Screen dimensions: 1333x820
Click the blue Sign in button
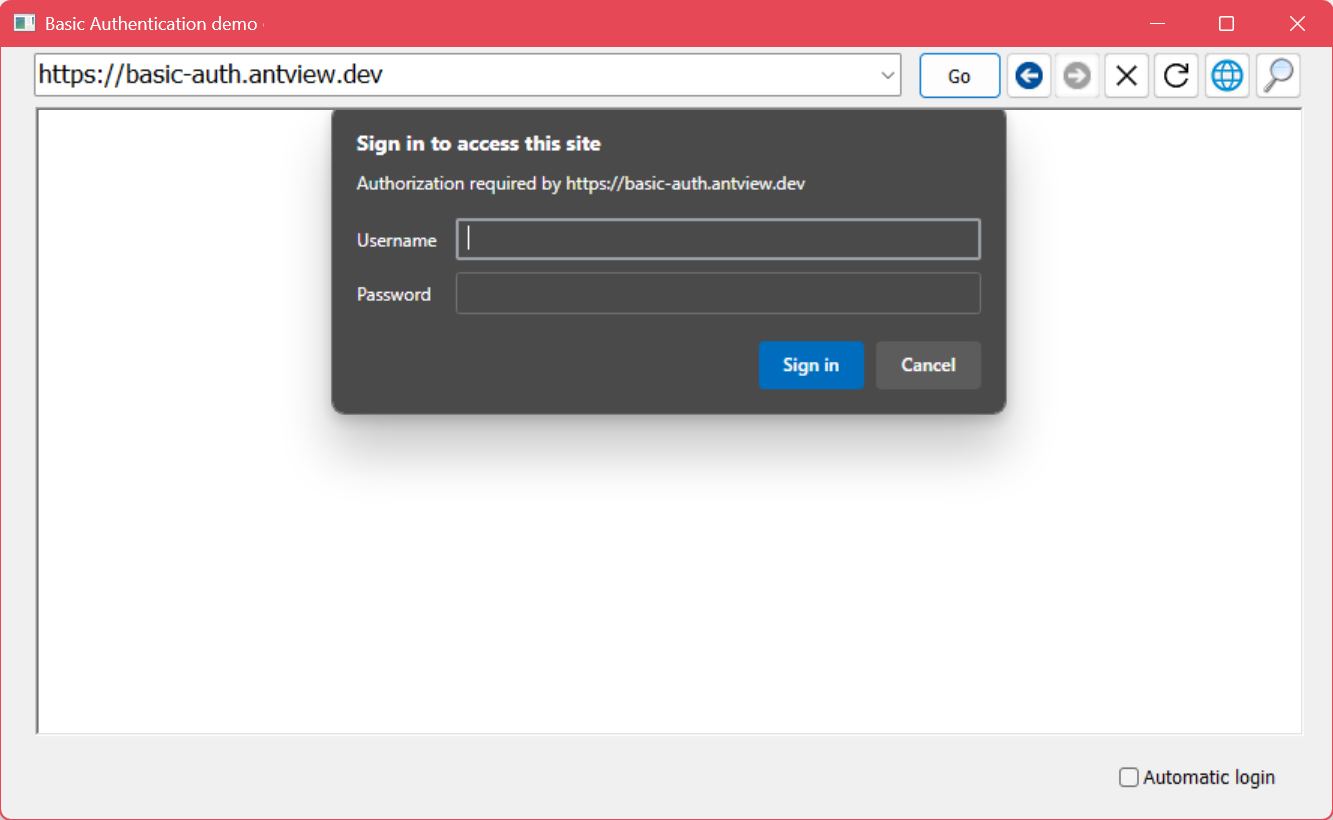pos(811,365)
